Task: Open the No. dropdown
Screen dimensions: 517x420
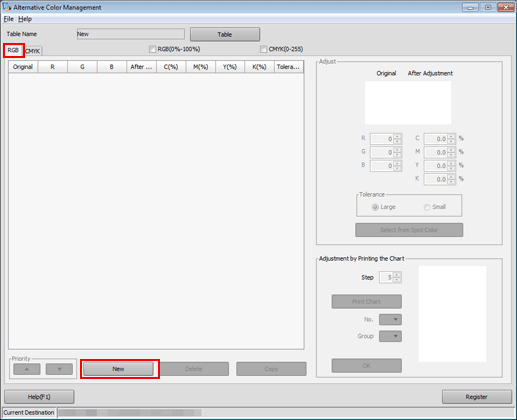Action: [390, 319]
